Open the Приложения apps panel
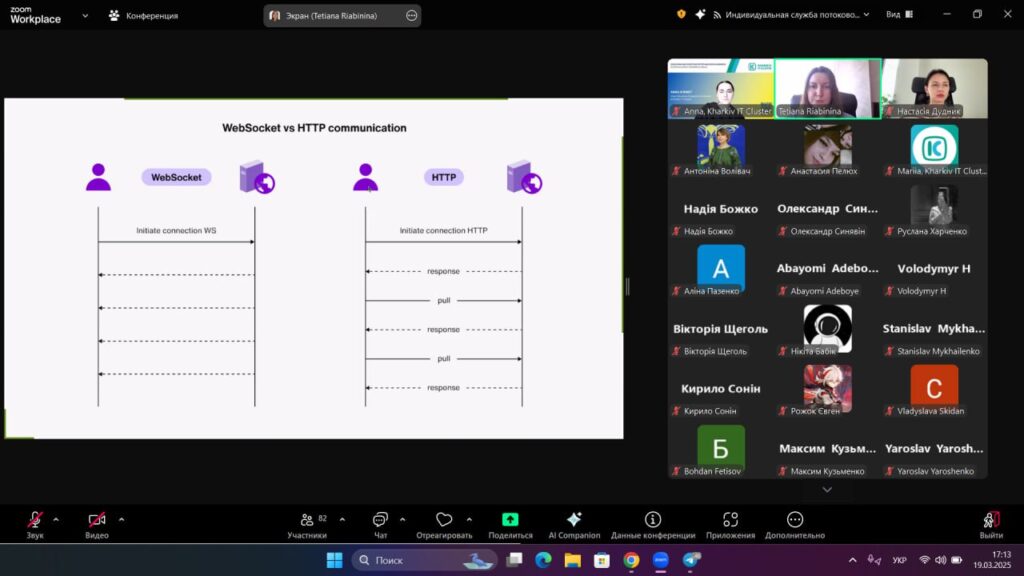 (x=730, y=524)
